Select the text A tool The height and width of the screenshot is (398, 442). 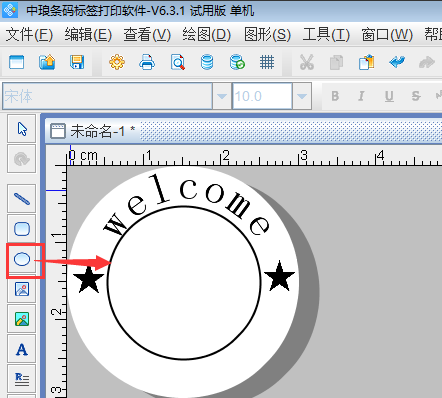point(22,349)
